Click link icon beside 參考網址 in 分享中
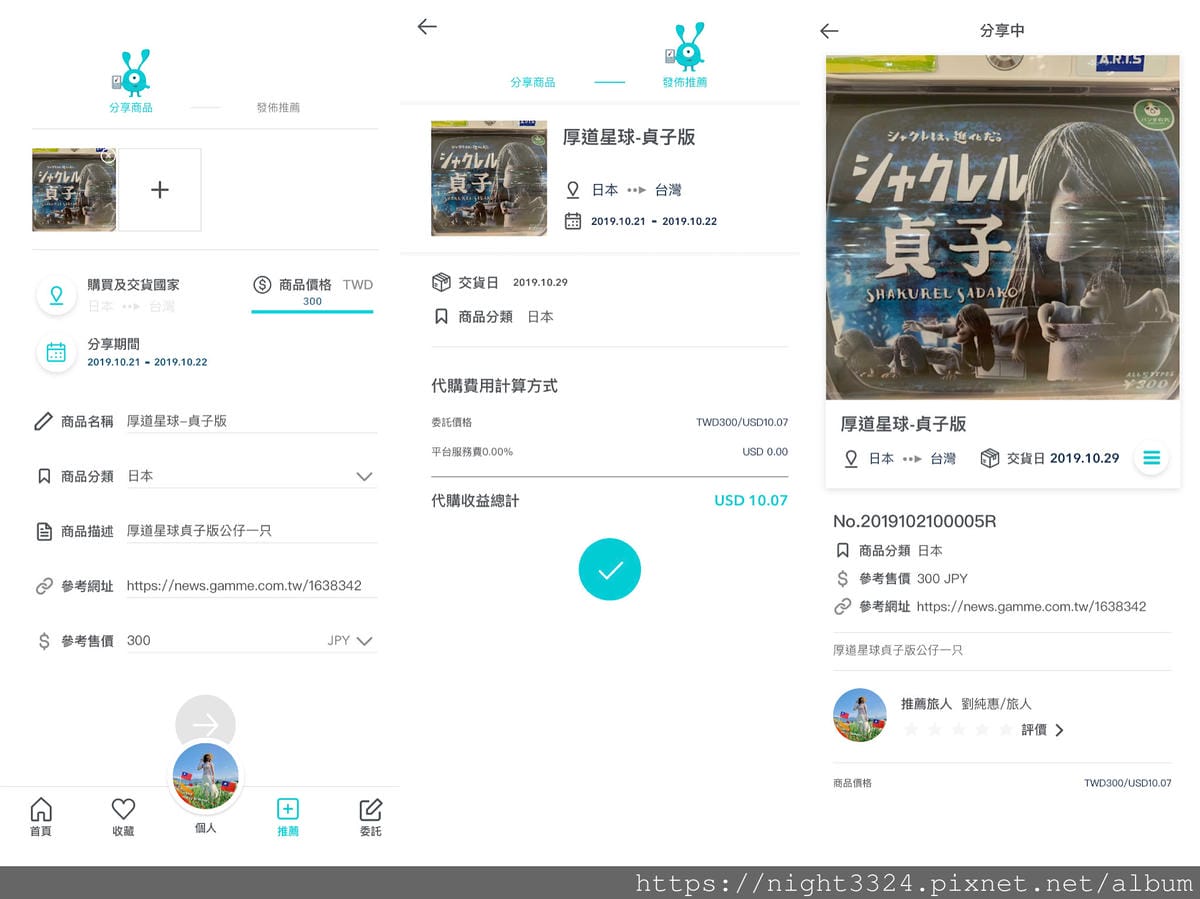This screenshot has width=1200, height=899. pos(842,606)
